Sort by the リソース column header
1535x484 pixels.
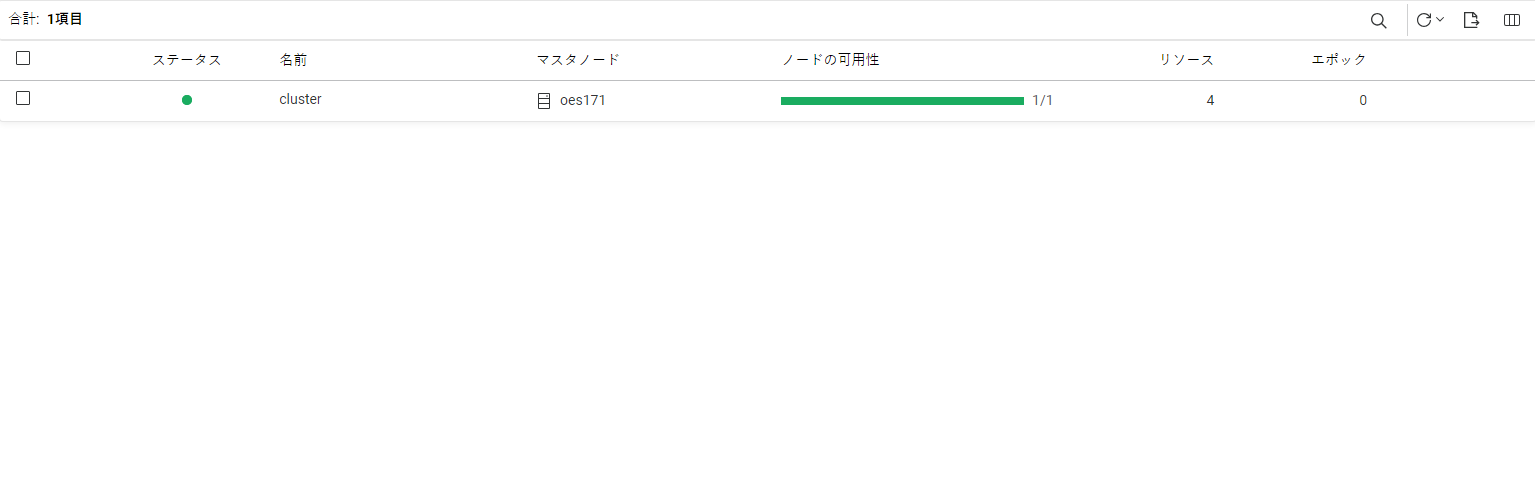[x=1186, y=60]
